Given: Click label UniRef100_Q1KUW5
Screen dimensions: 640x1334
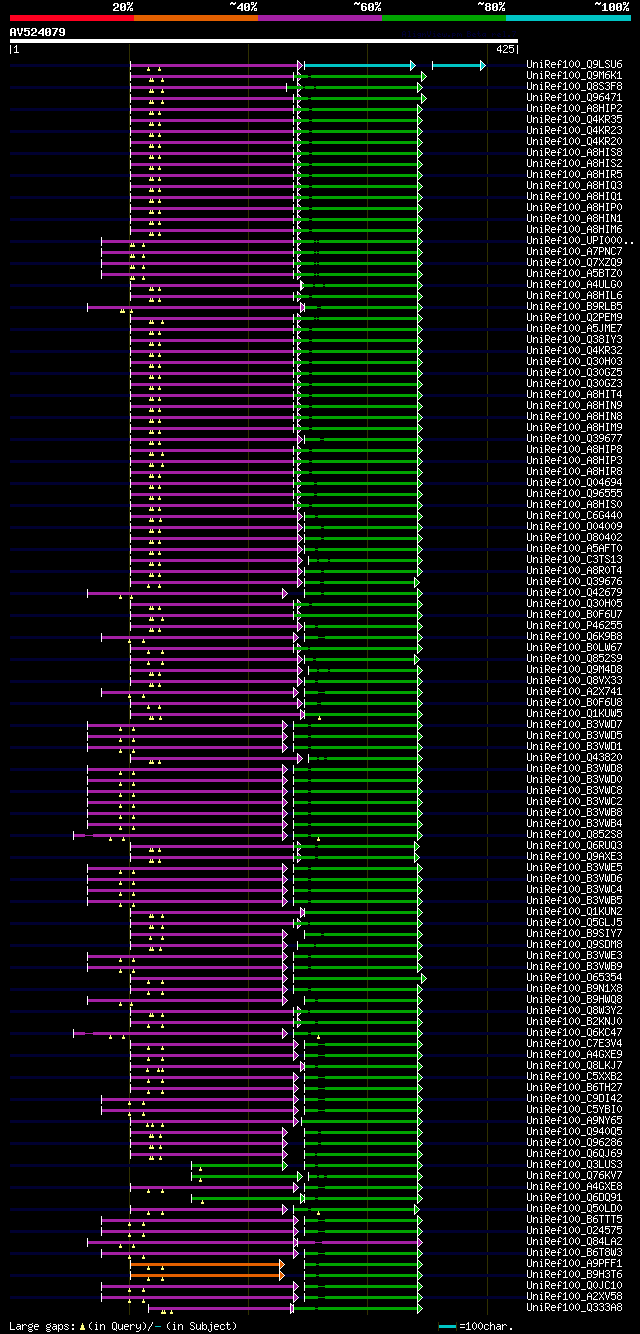Looking at the screenshot, I should point(574,714).
